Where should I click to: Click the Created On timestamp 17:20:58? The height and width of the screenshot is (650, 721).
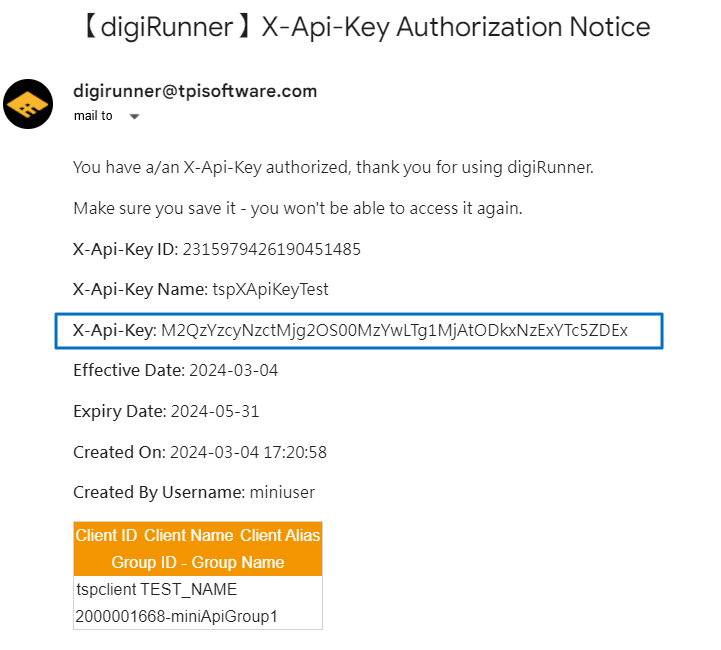[x=298, y=452]
